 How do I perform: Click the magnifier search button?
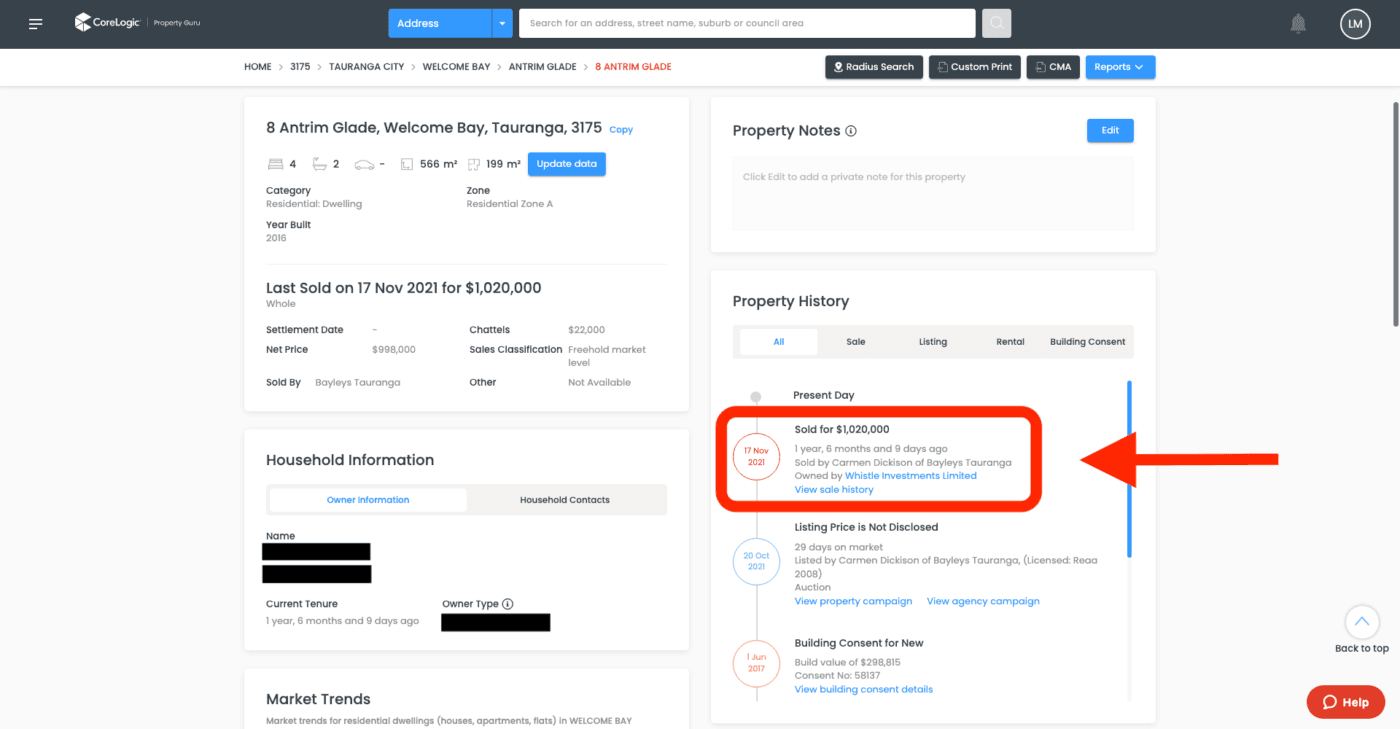(x=996, y=23)
